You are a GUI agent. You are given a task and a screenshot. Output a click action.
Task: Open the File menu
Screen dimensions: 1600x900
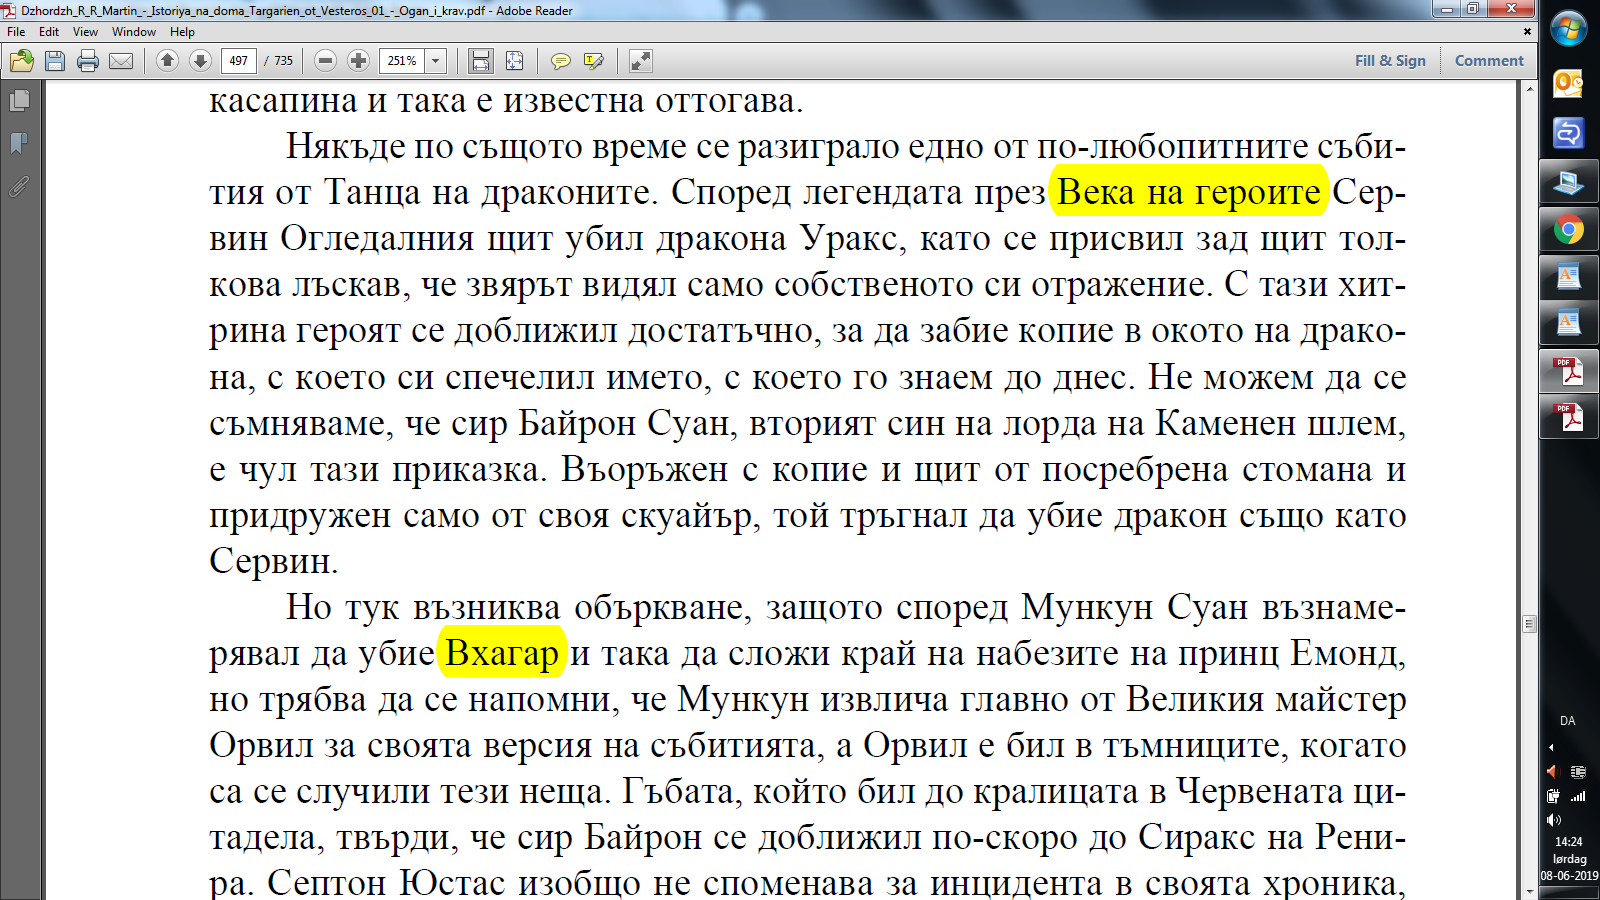[16, 32]
